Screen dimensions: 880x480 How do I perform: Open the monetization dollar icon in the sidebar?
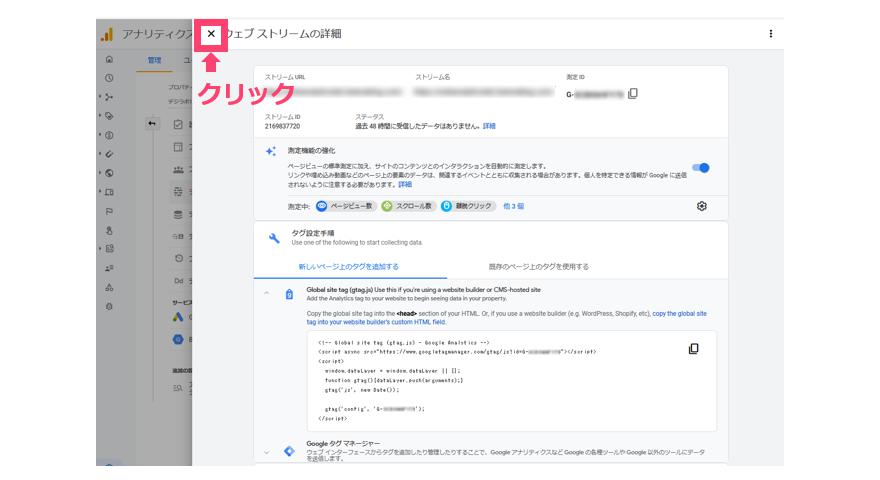click(109, 135)
